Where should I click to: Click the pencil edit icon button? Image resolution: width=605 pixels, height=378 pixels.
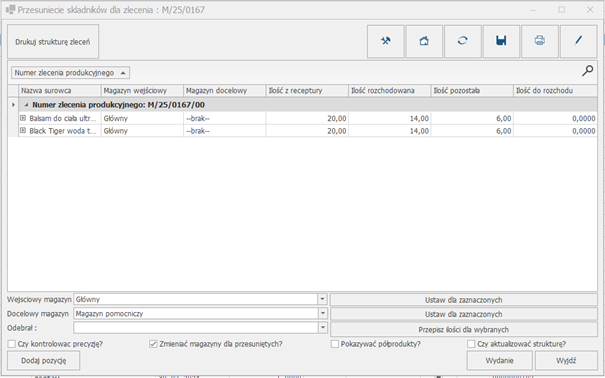point(578,41)
